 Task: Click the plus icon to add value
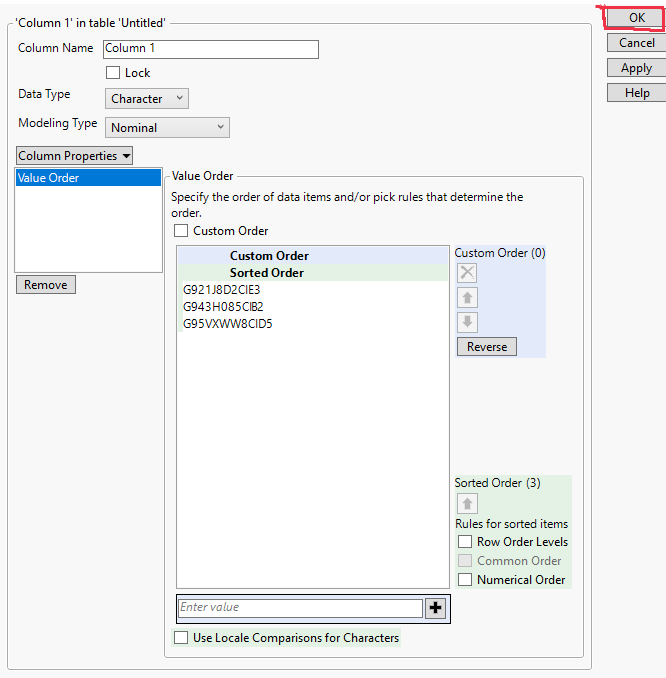pos(435,608)
